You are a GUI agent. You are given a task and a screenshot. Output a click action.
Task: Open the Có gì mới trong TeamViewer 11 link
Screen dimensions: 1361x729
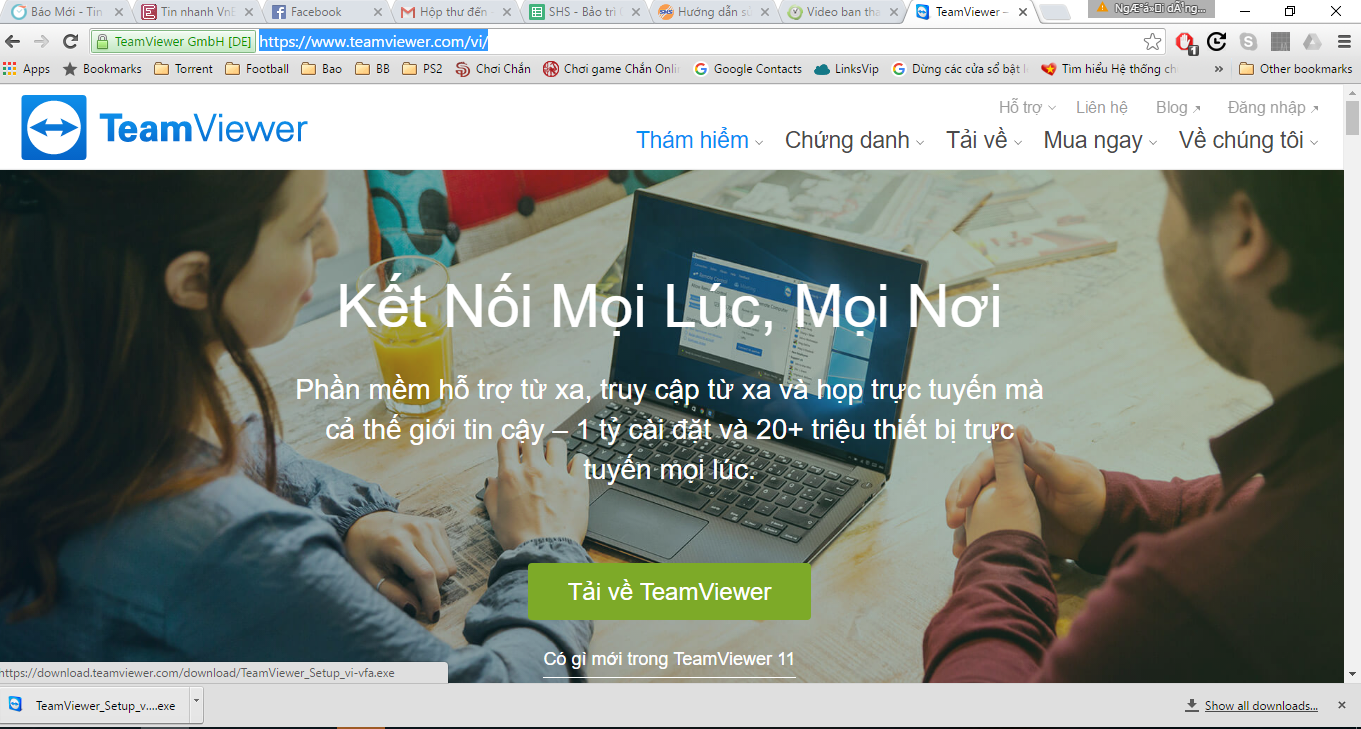click(669, 660)
